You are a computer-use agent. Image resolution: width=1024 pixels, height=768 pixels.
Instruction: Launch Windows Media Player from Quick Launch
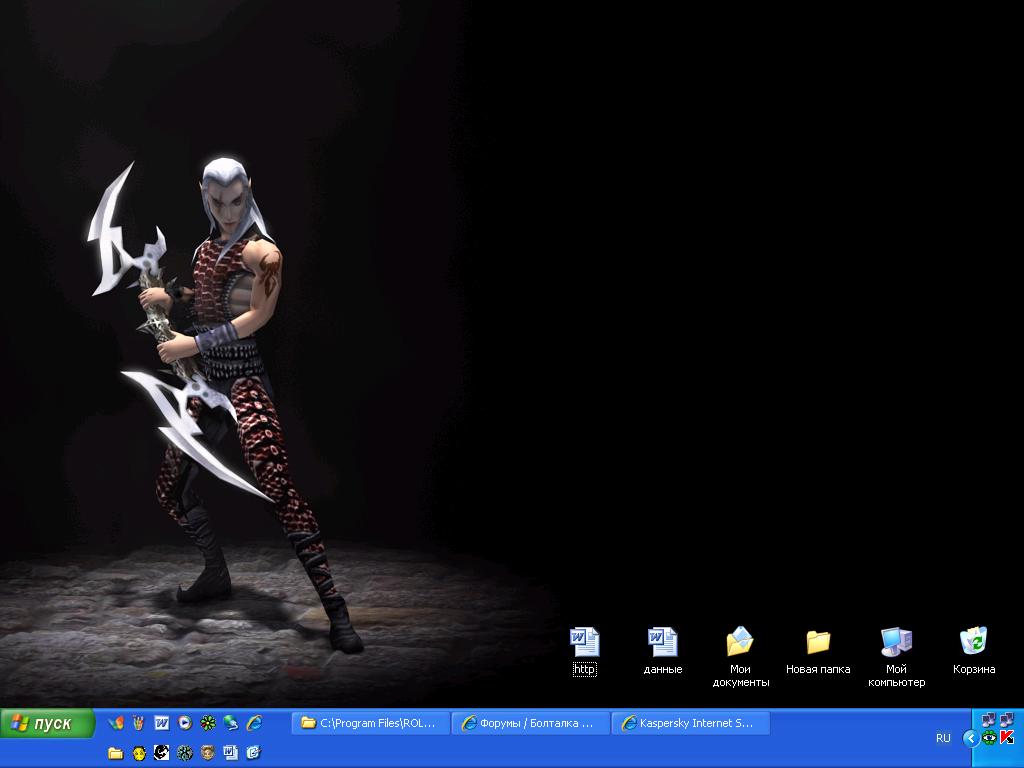pos(185,723)
